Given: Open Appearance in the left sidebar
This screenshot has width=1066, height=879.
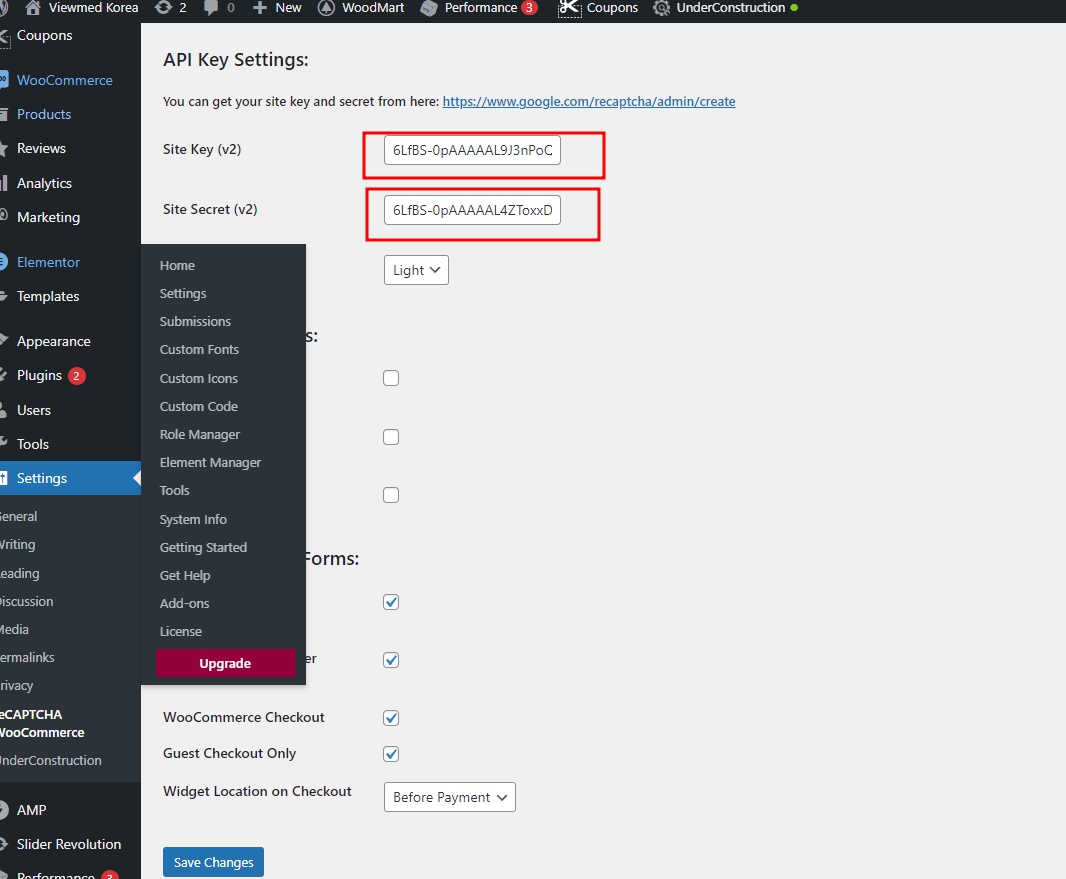Looking at the screenshot, I should click(54, 341).
